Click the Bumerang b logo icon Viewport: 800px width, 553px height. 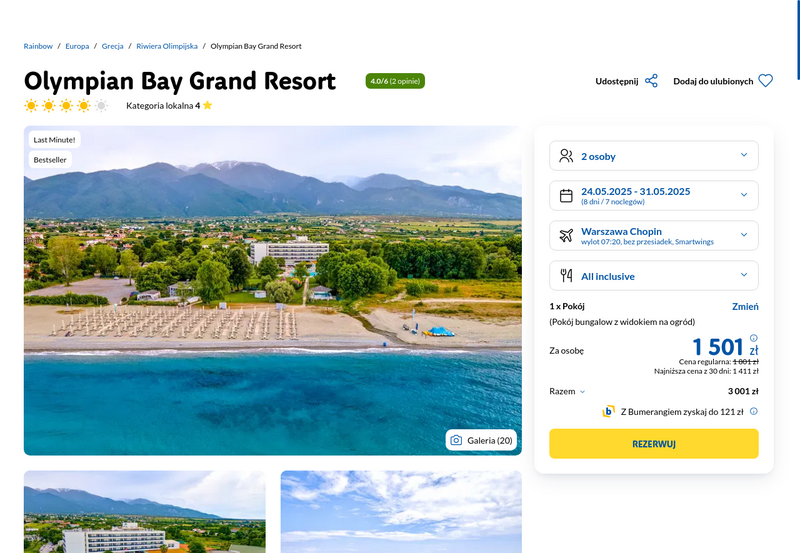pyautogui.click(x=608, y=411)
